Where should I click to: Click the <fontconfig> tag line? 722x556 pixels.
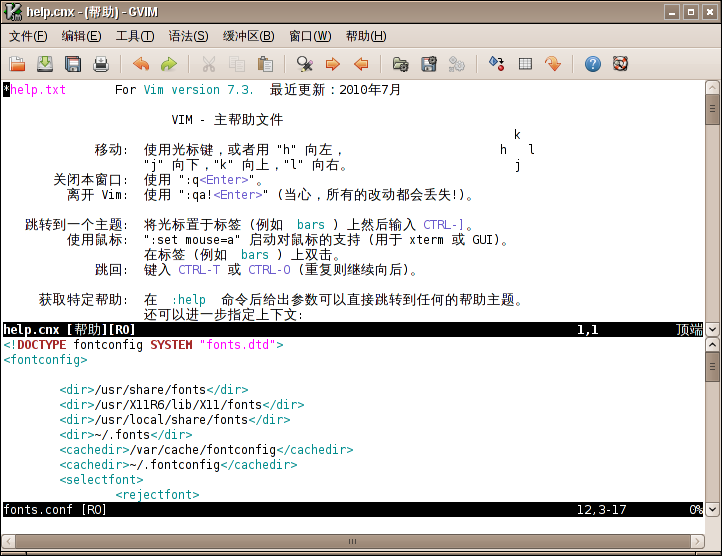point(45,360)
